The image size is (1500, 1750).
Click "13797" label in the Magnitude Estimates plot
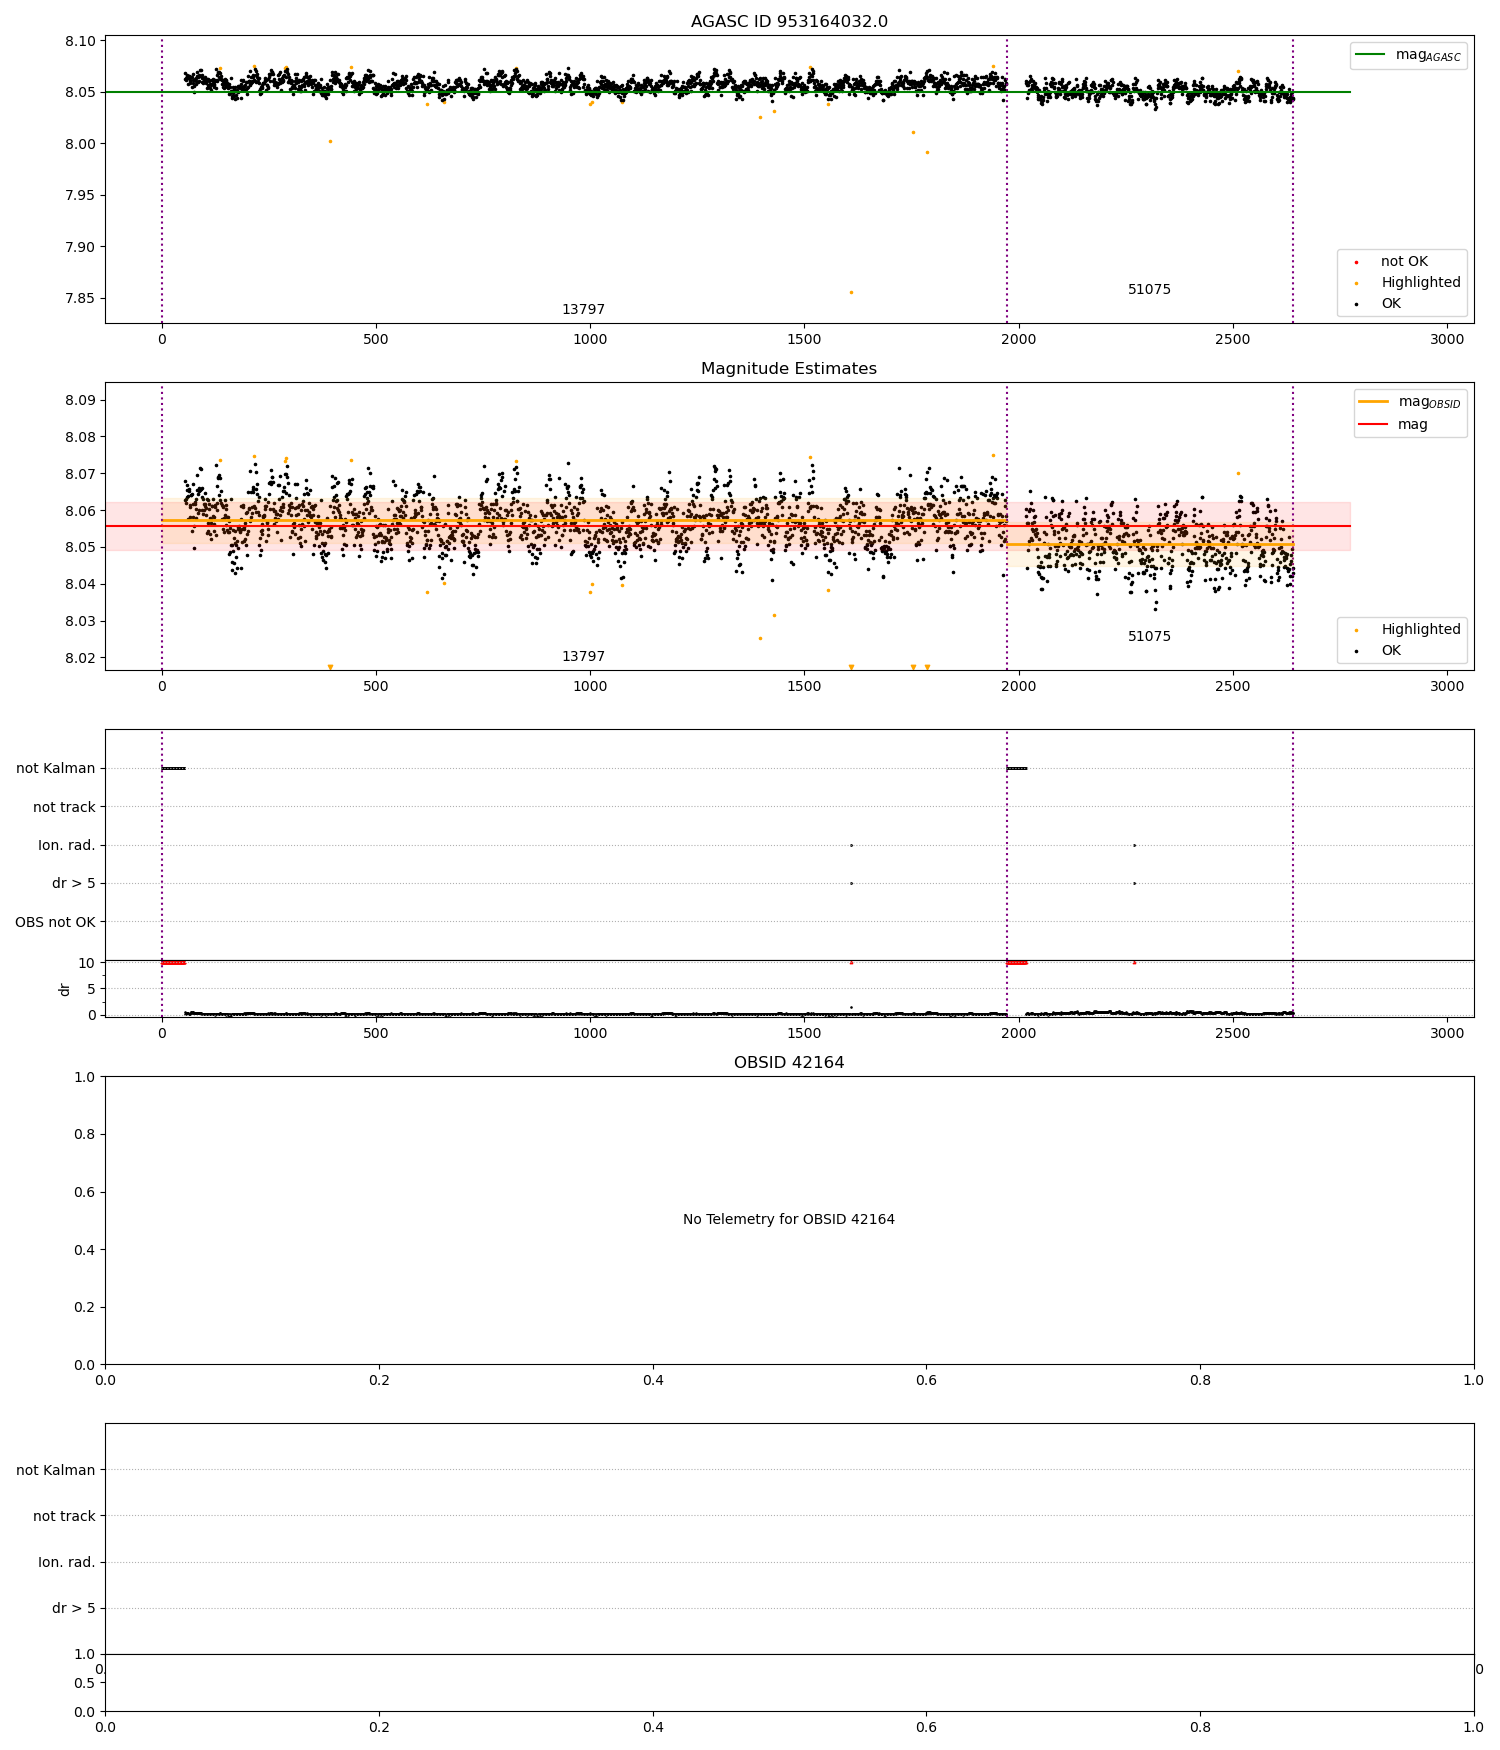coord(583,657)
